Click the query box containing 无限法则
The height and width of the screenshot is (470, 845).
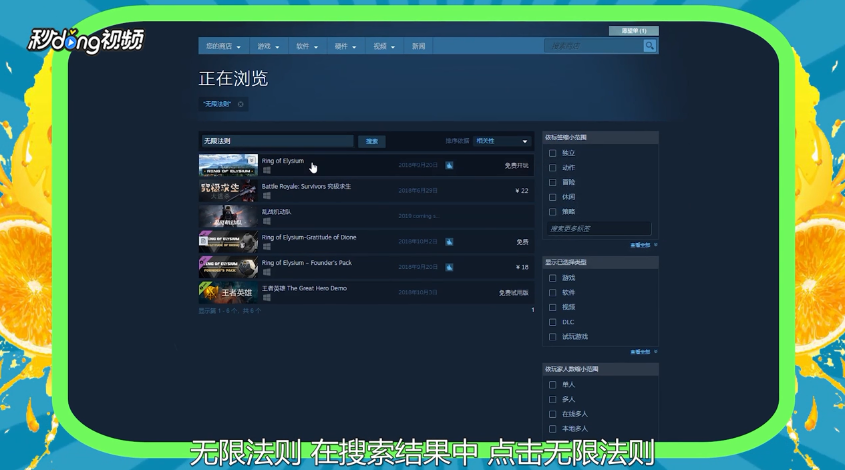click(278, 141)
